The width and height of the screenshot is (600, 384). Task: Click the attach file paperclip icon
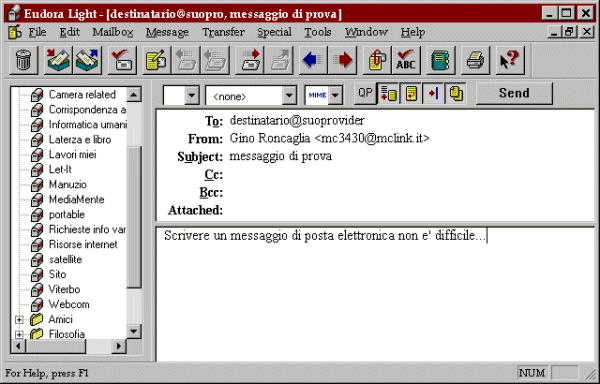[377, 60]
